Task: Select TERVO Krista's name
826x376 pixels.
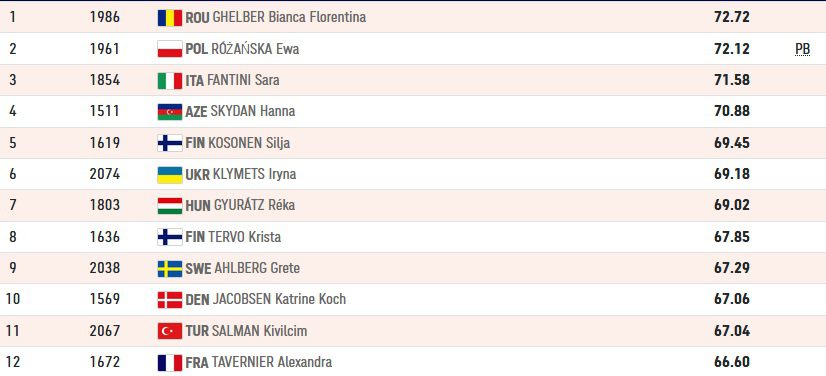Action: click(244, 237)
